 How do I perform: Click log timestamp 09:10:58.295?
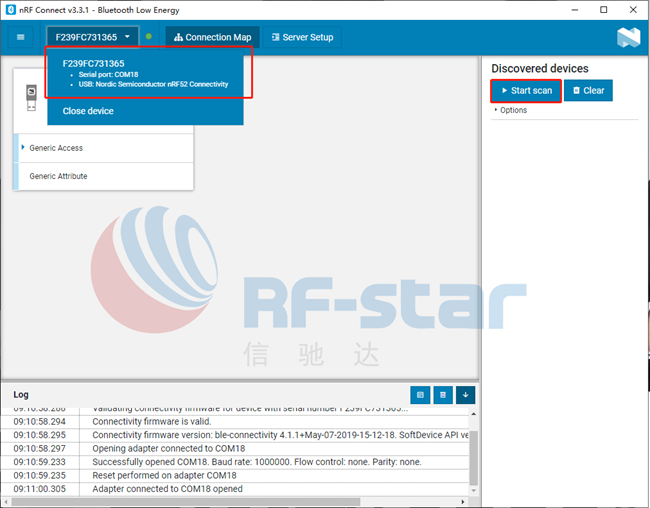click(x=39, y=435)
